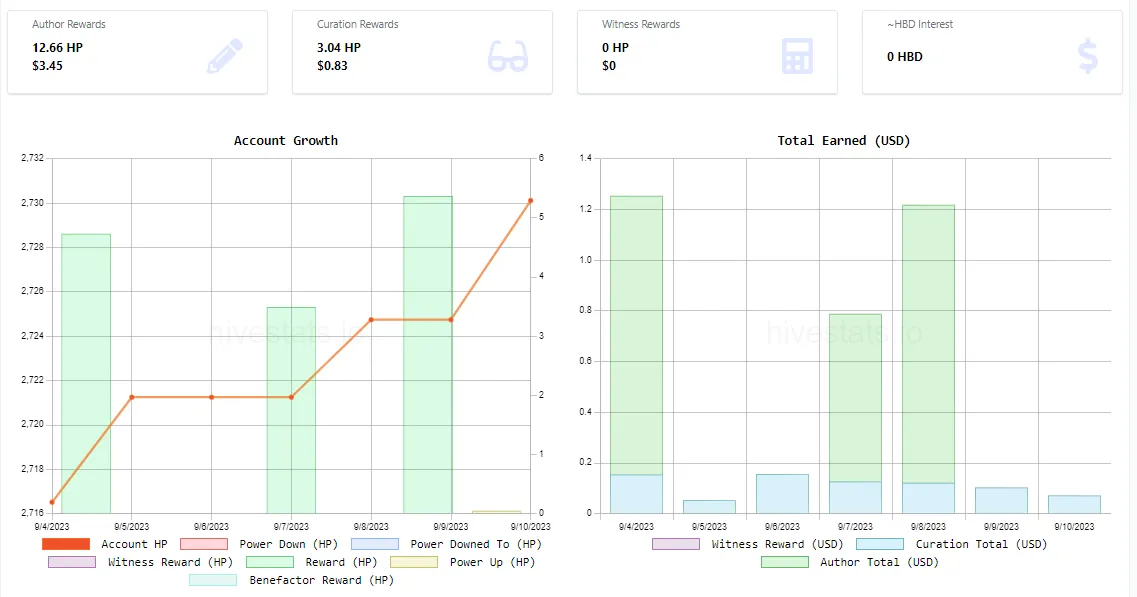Toggle Curation Total (USD) legend item

coord(951,544)
